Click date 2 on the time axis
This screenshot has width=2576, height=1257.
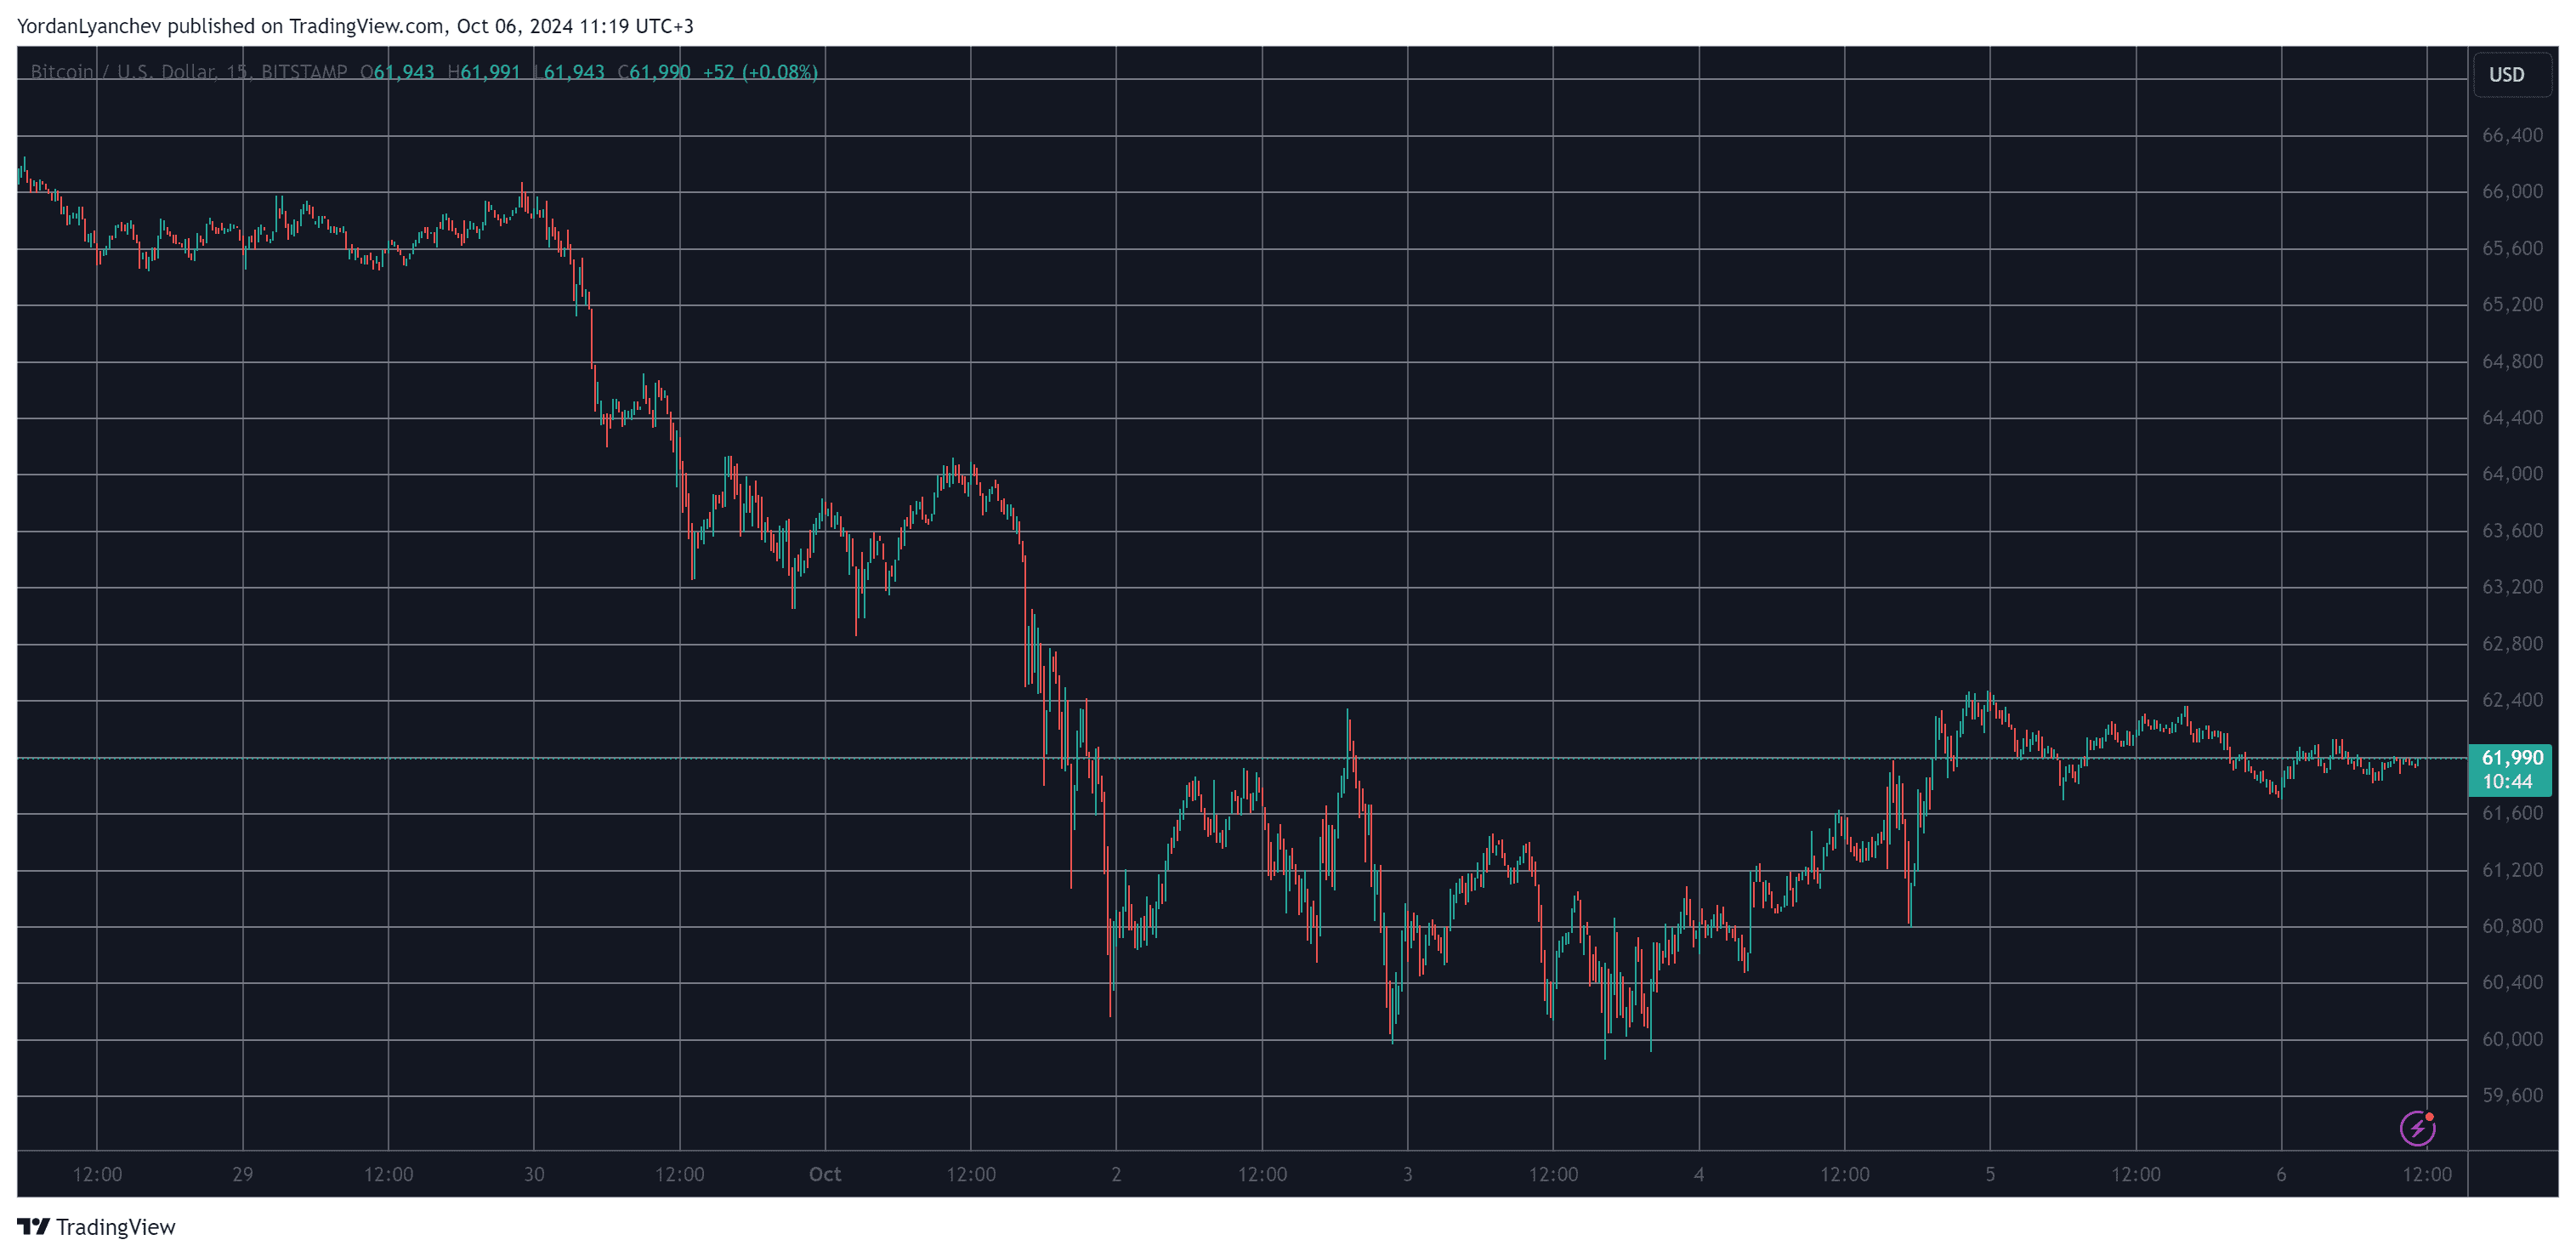[x=1116, y=1174]
